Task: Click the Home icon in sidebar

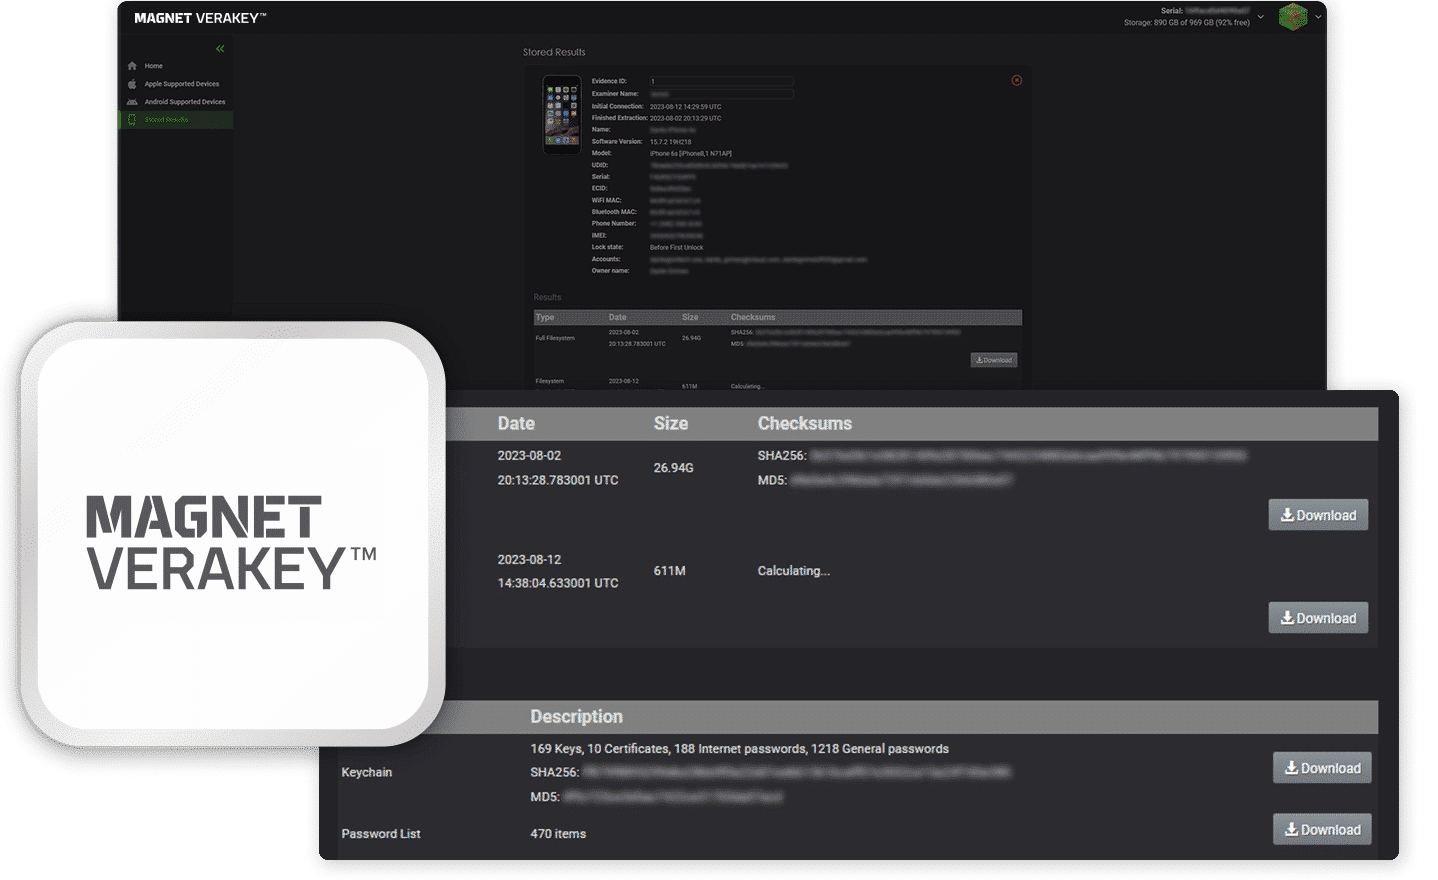Action: point(132,66)
